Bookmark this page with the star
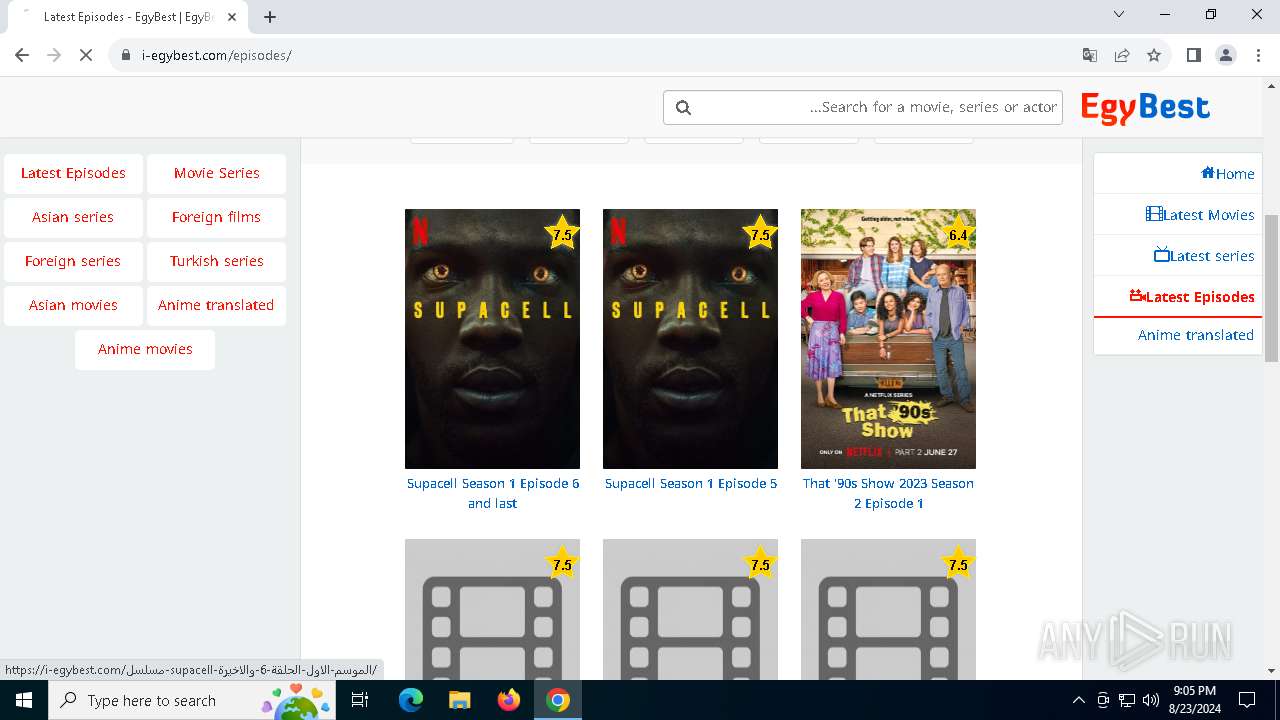This screenshot has width=1280, height=720. pos(1154,55)
